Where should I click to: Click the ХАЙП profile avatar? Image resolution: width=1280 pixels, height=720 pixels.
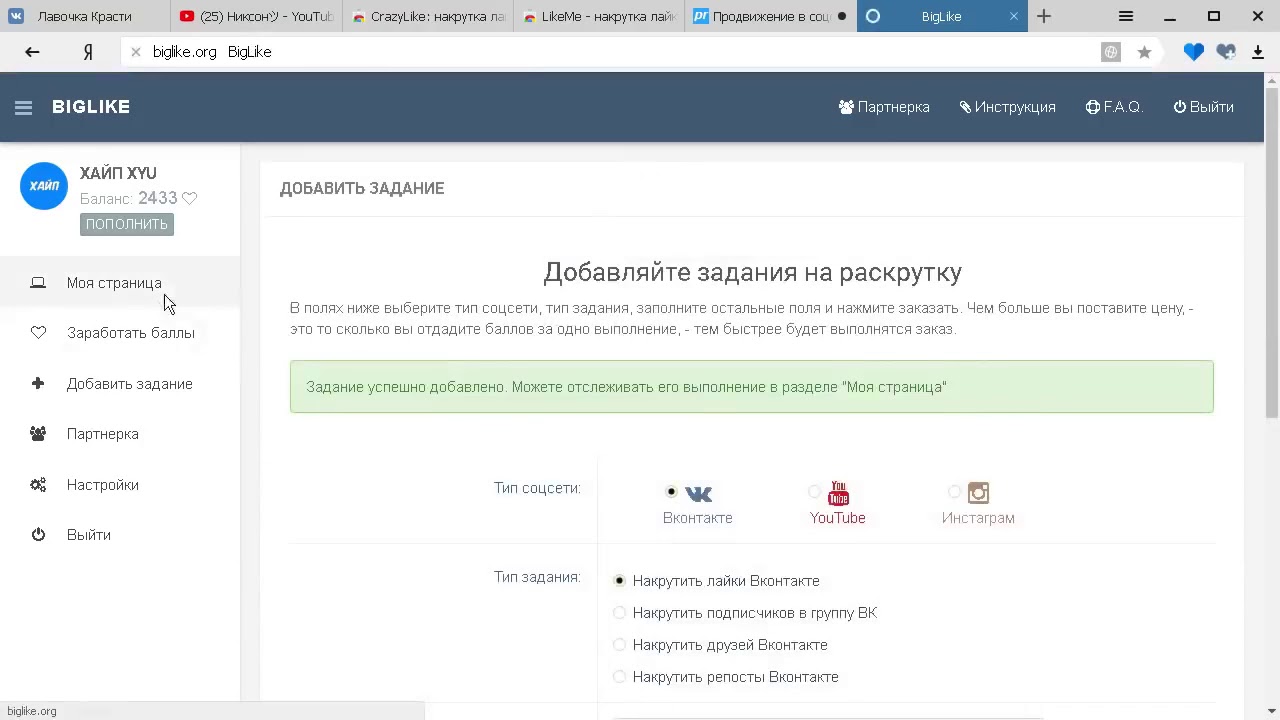44,186
